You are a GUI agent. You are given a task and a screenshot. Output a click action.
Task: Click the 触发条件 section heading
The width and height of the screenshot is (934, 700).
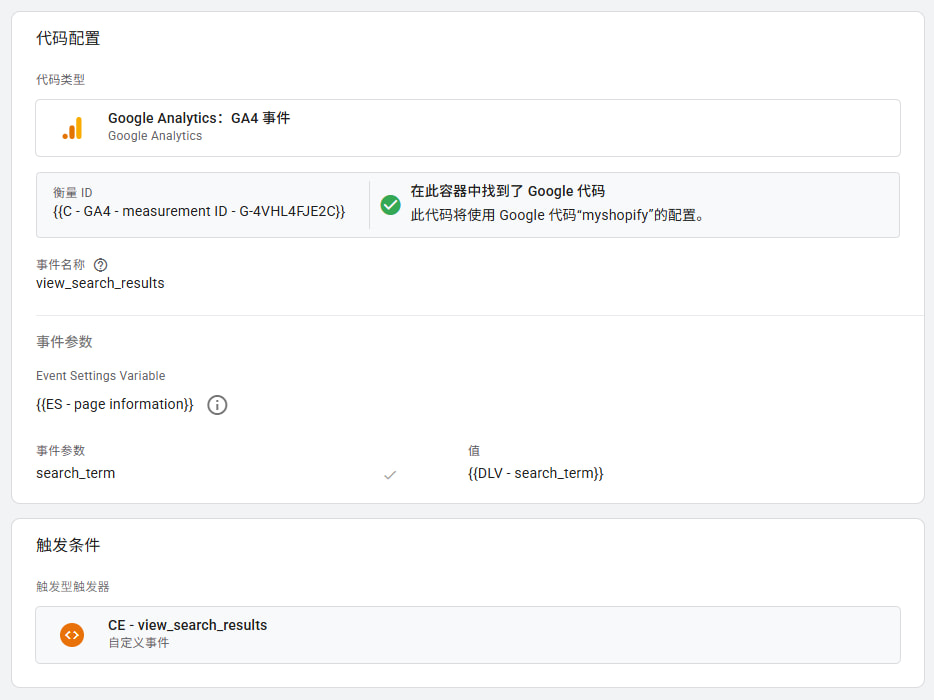click(x=68, y=545)
